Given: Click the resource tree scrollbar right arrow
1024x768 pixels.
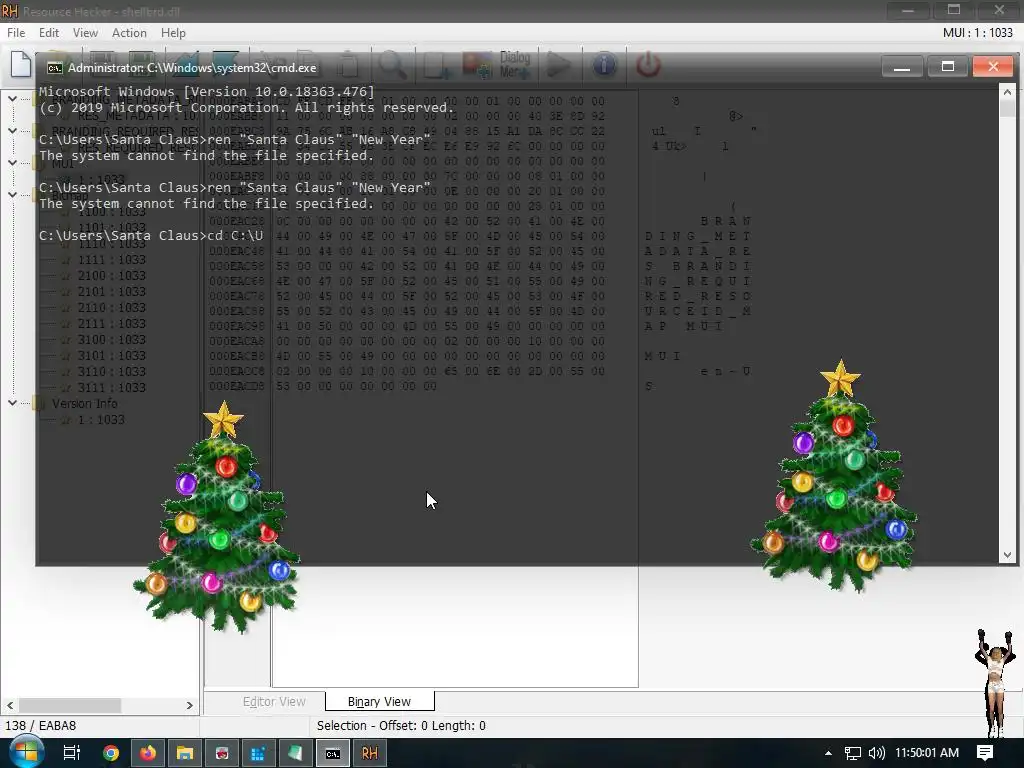Looking at the screenshot, I should tap(189, 705).
